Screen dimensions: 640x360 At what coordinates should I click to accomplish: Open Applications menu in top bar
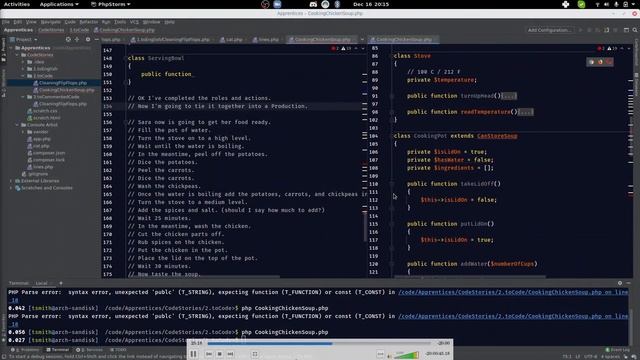59,4
